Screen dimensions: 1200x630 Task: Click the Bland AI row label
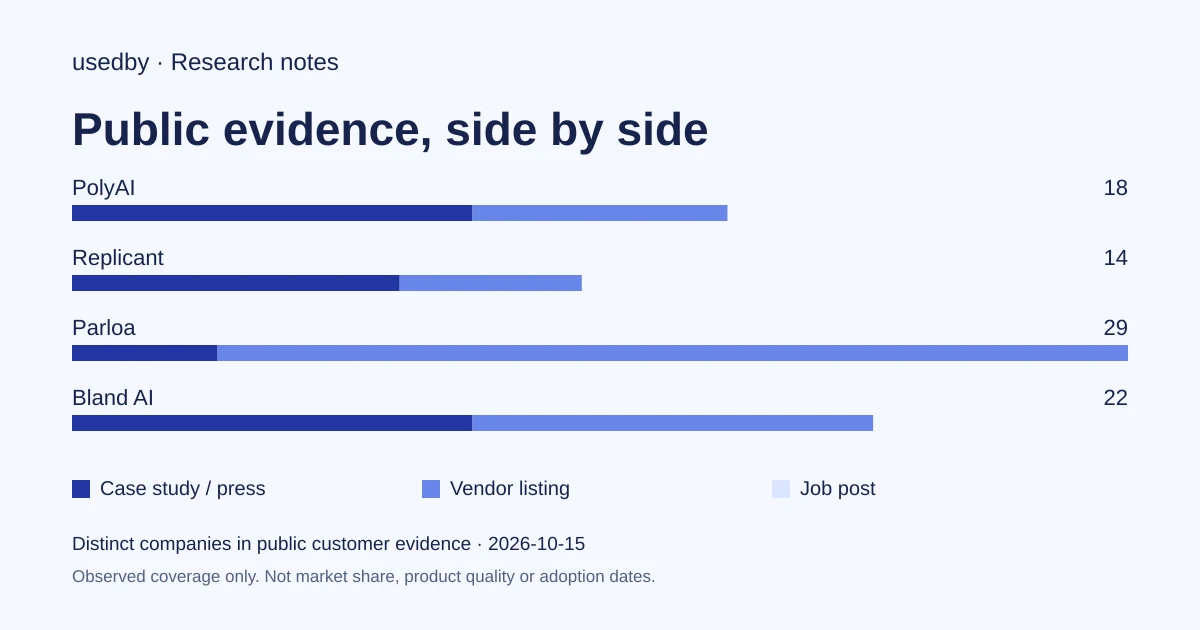(x=113, y=398)
